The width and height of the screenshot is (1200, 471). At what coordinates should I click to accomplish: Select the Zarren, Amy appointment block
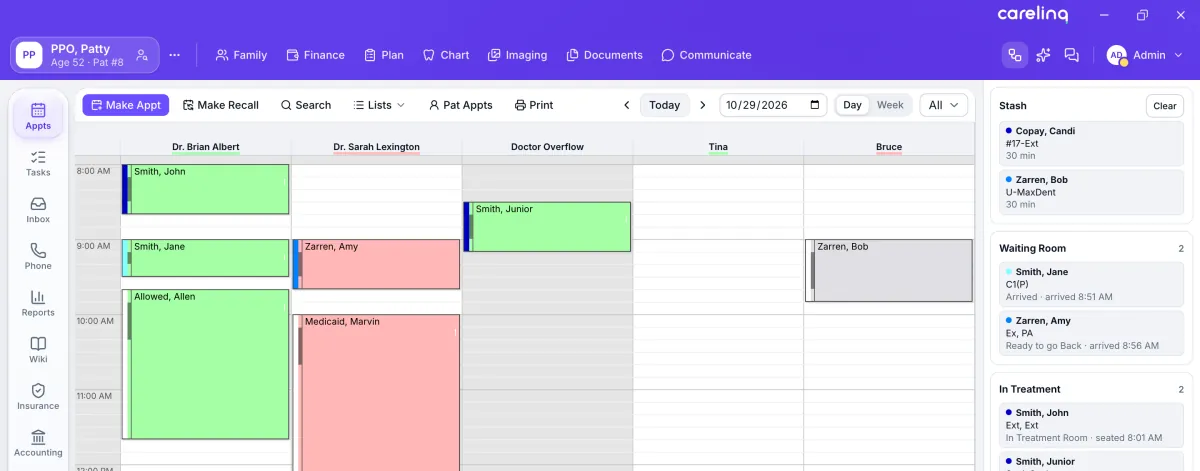coord(376,264)
